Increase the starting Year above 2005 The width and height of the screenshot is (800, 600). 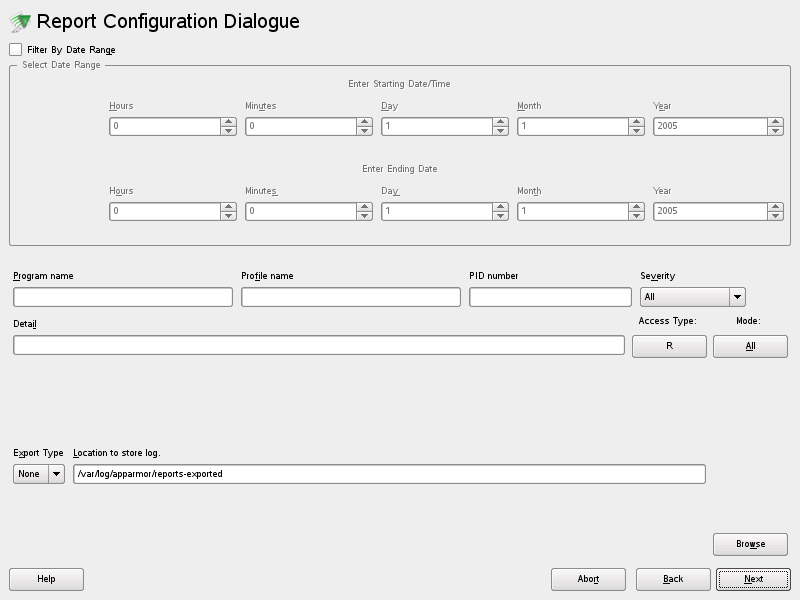click(x=775, y=122)
